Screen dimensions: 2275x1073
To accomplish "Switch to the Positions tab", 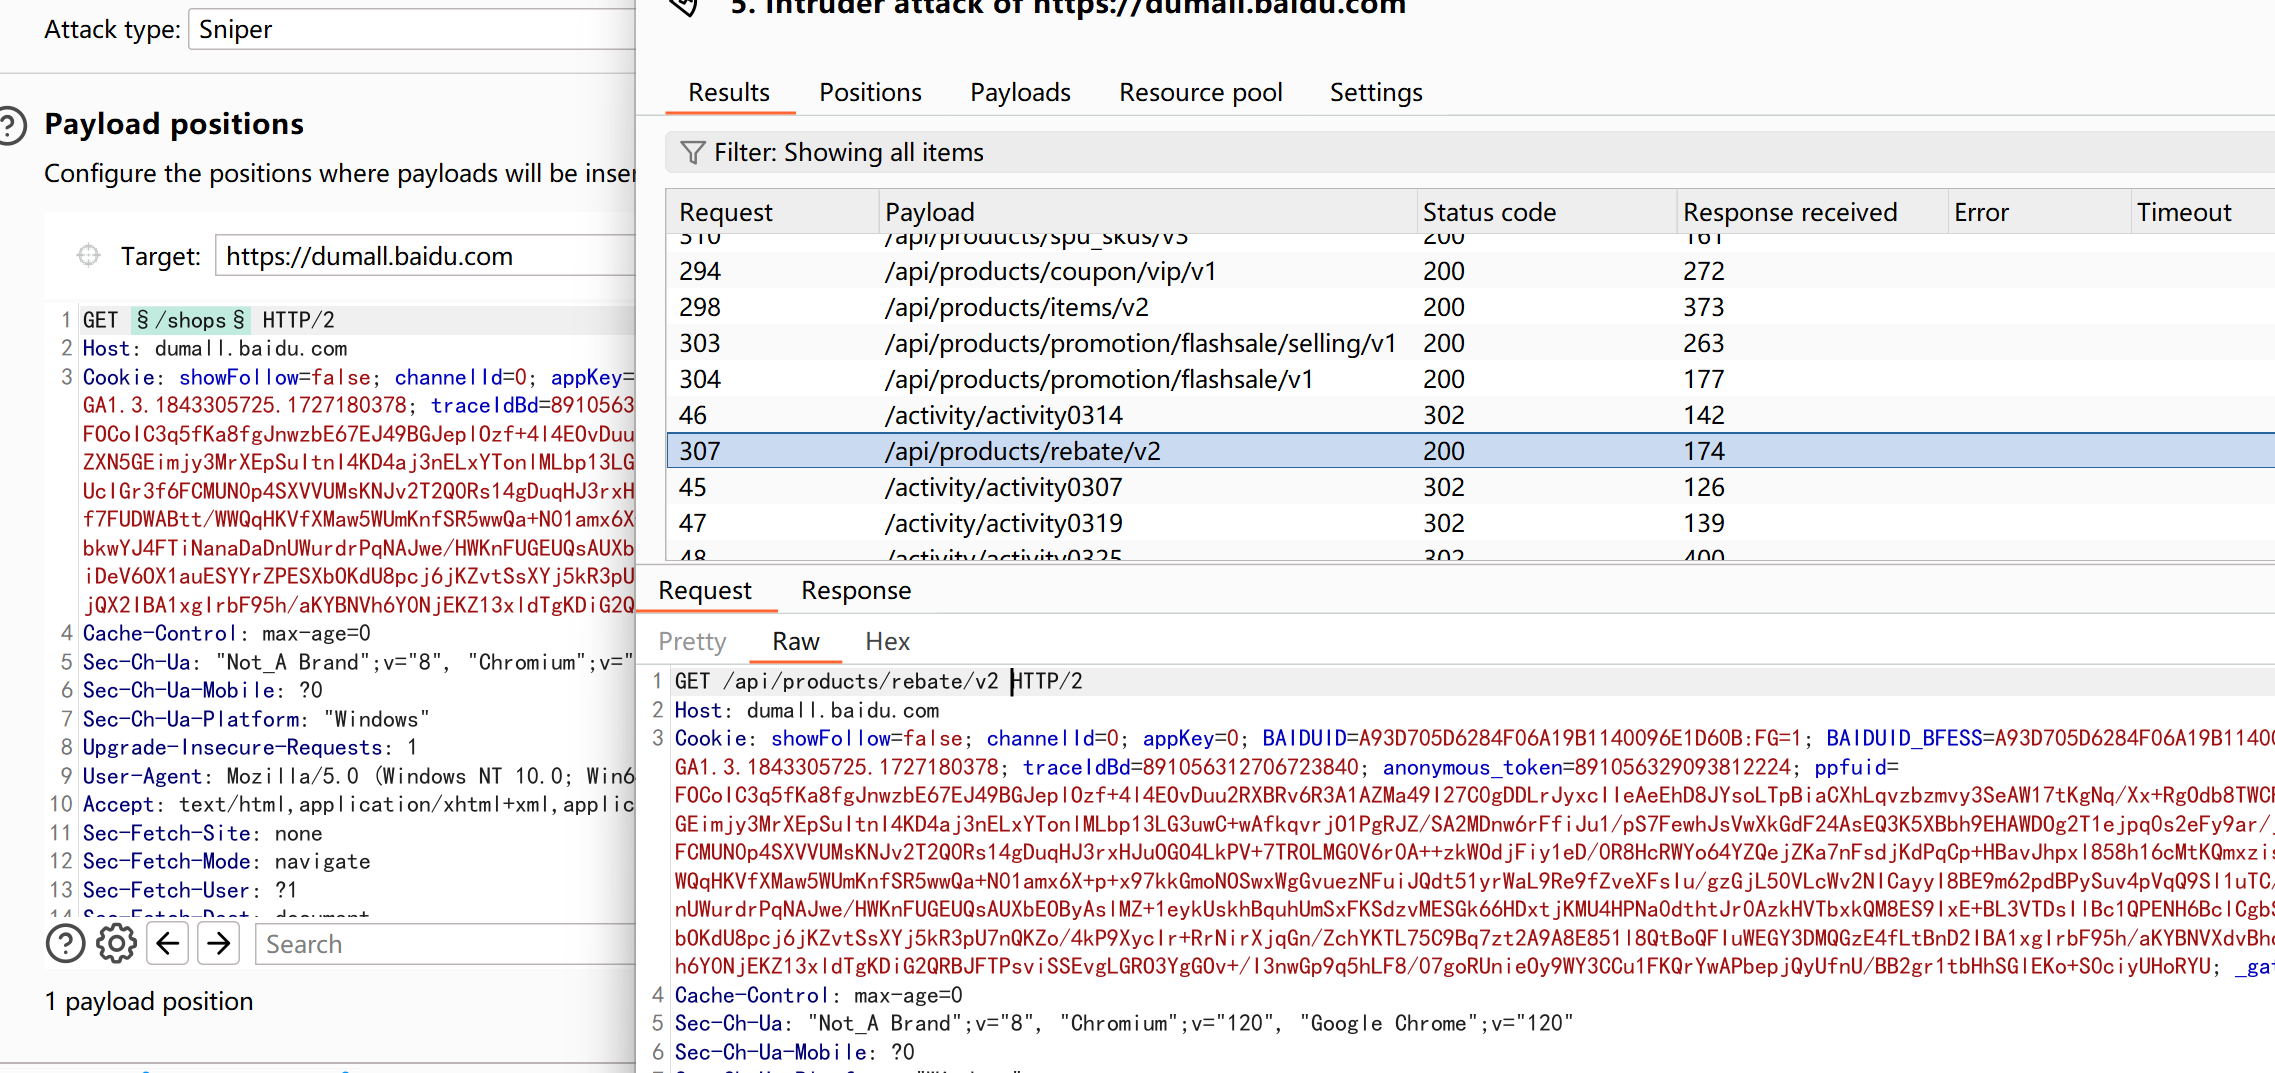I will tap(870, 92).
